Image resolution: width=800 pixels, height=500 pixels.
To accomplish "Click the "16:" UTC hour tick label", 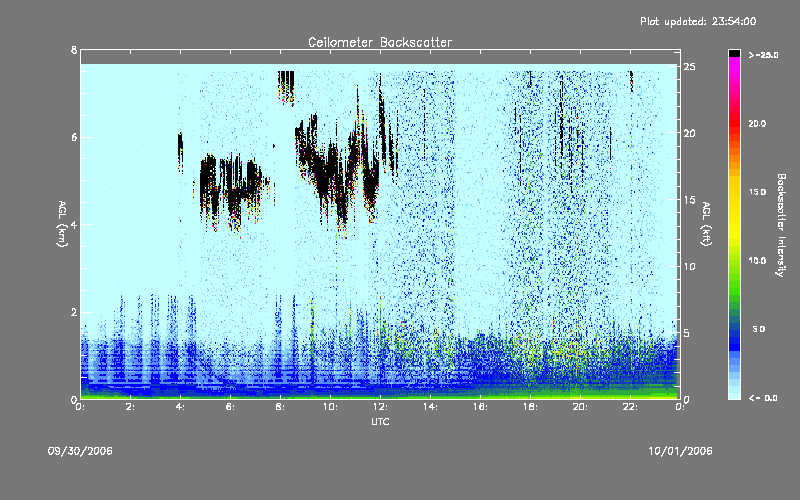I will pos(480,407).
